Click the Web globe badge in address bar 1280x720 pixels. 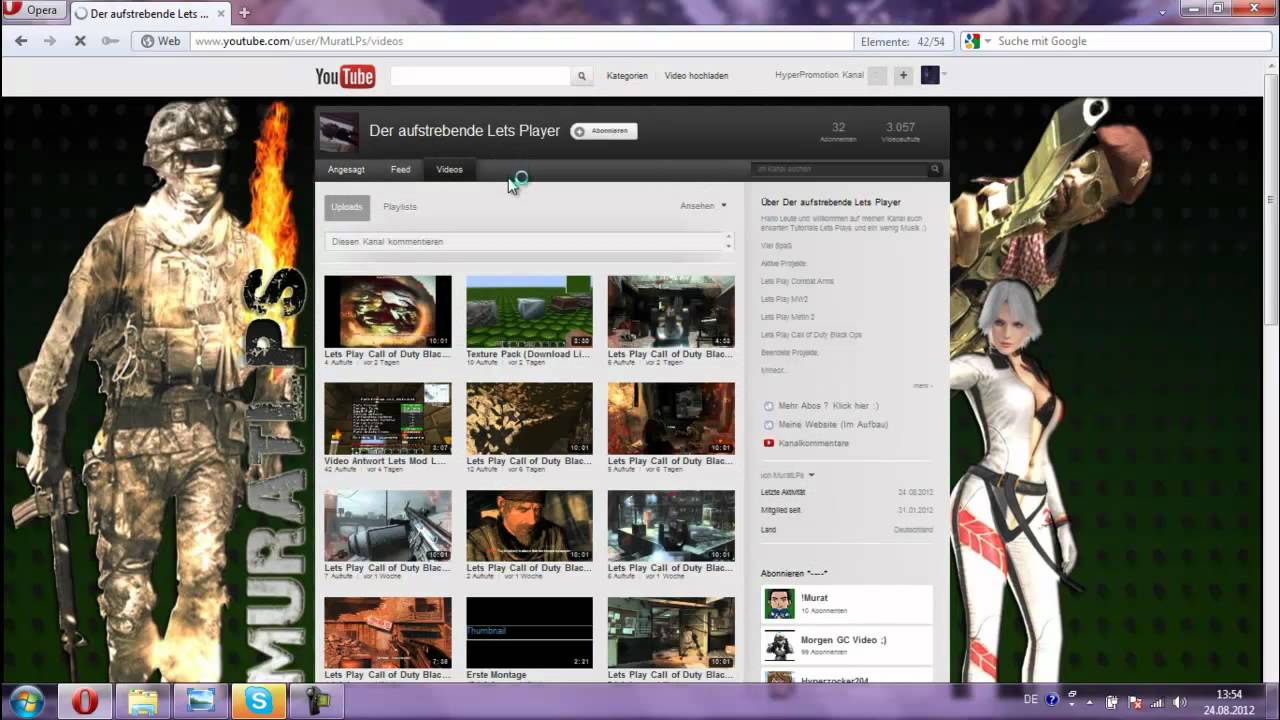point(161,41)
